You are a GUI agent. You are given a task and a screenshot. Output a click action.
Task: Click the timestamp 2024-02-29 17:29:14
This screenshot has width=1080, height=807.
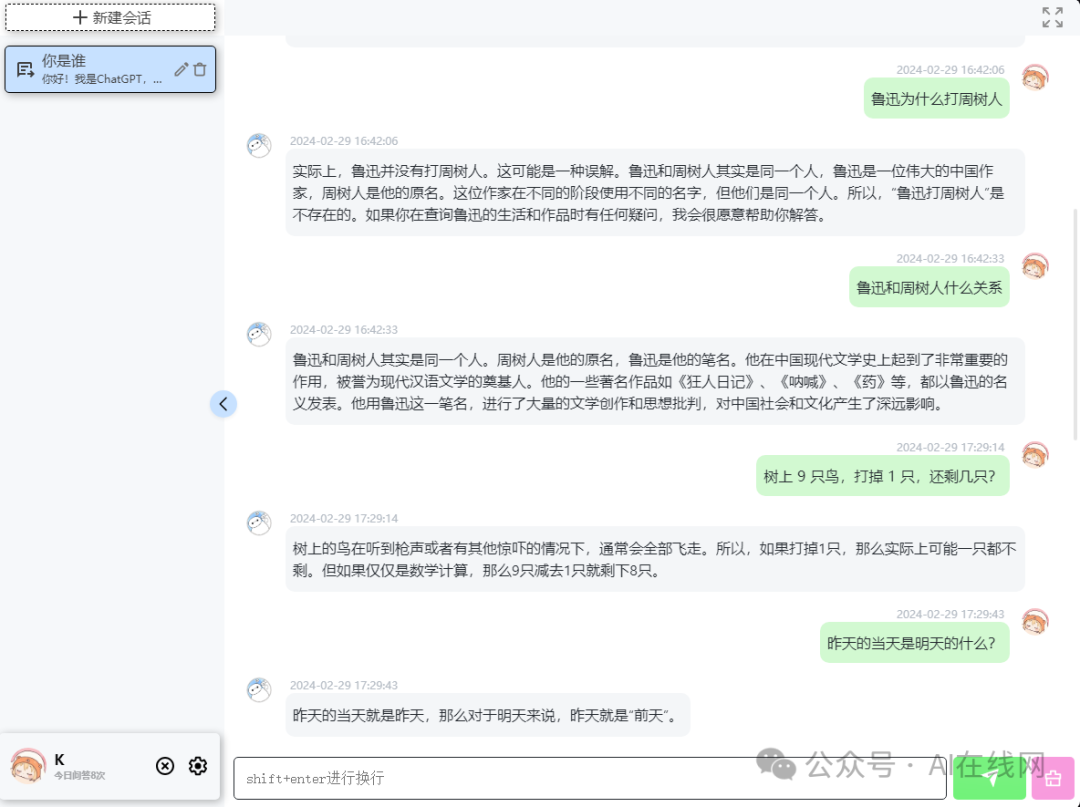click(344, 518)
